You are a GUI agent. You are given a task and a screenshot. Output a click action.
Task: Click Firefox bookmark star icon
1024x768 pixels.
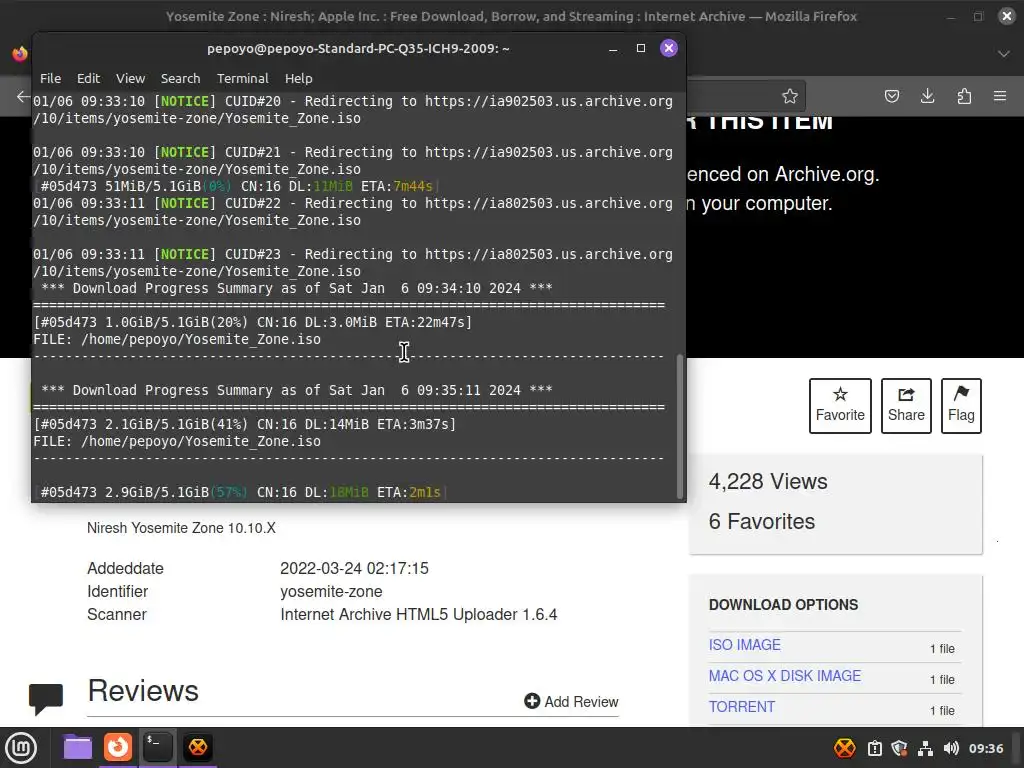(790, 97)
